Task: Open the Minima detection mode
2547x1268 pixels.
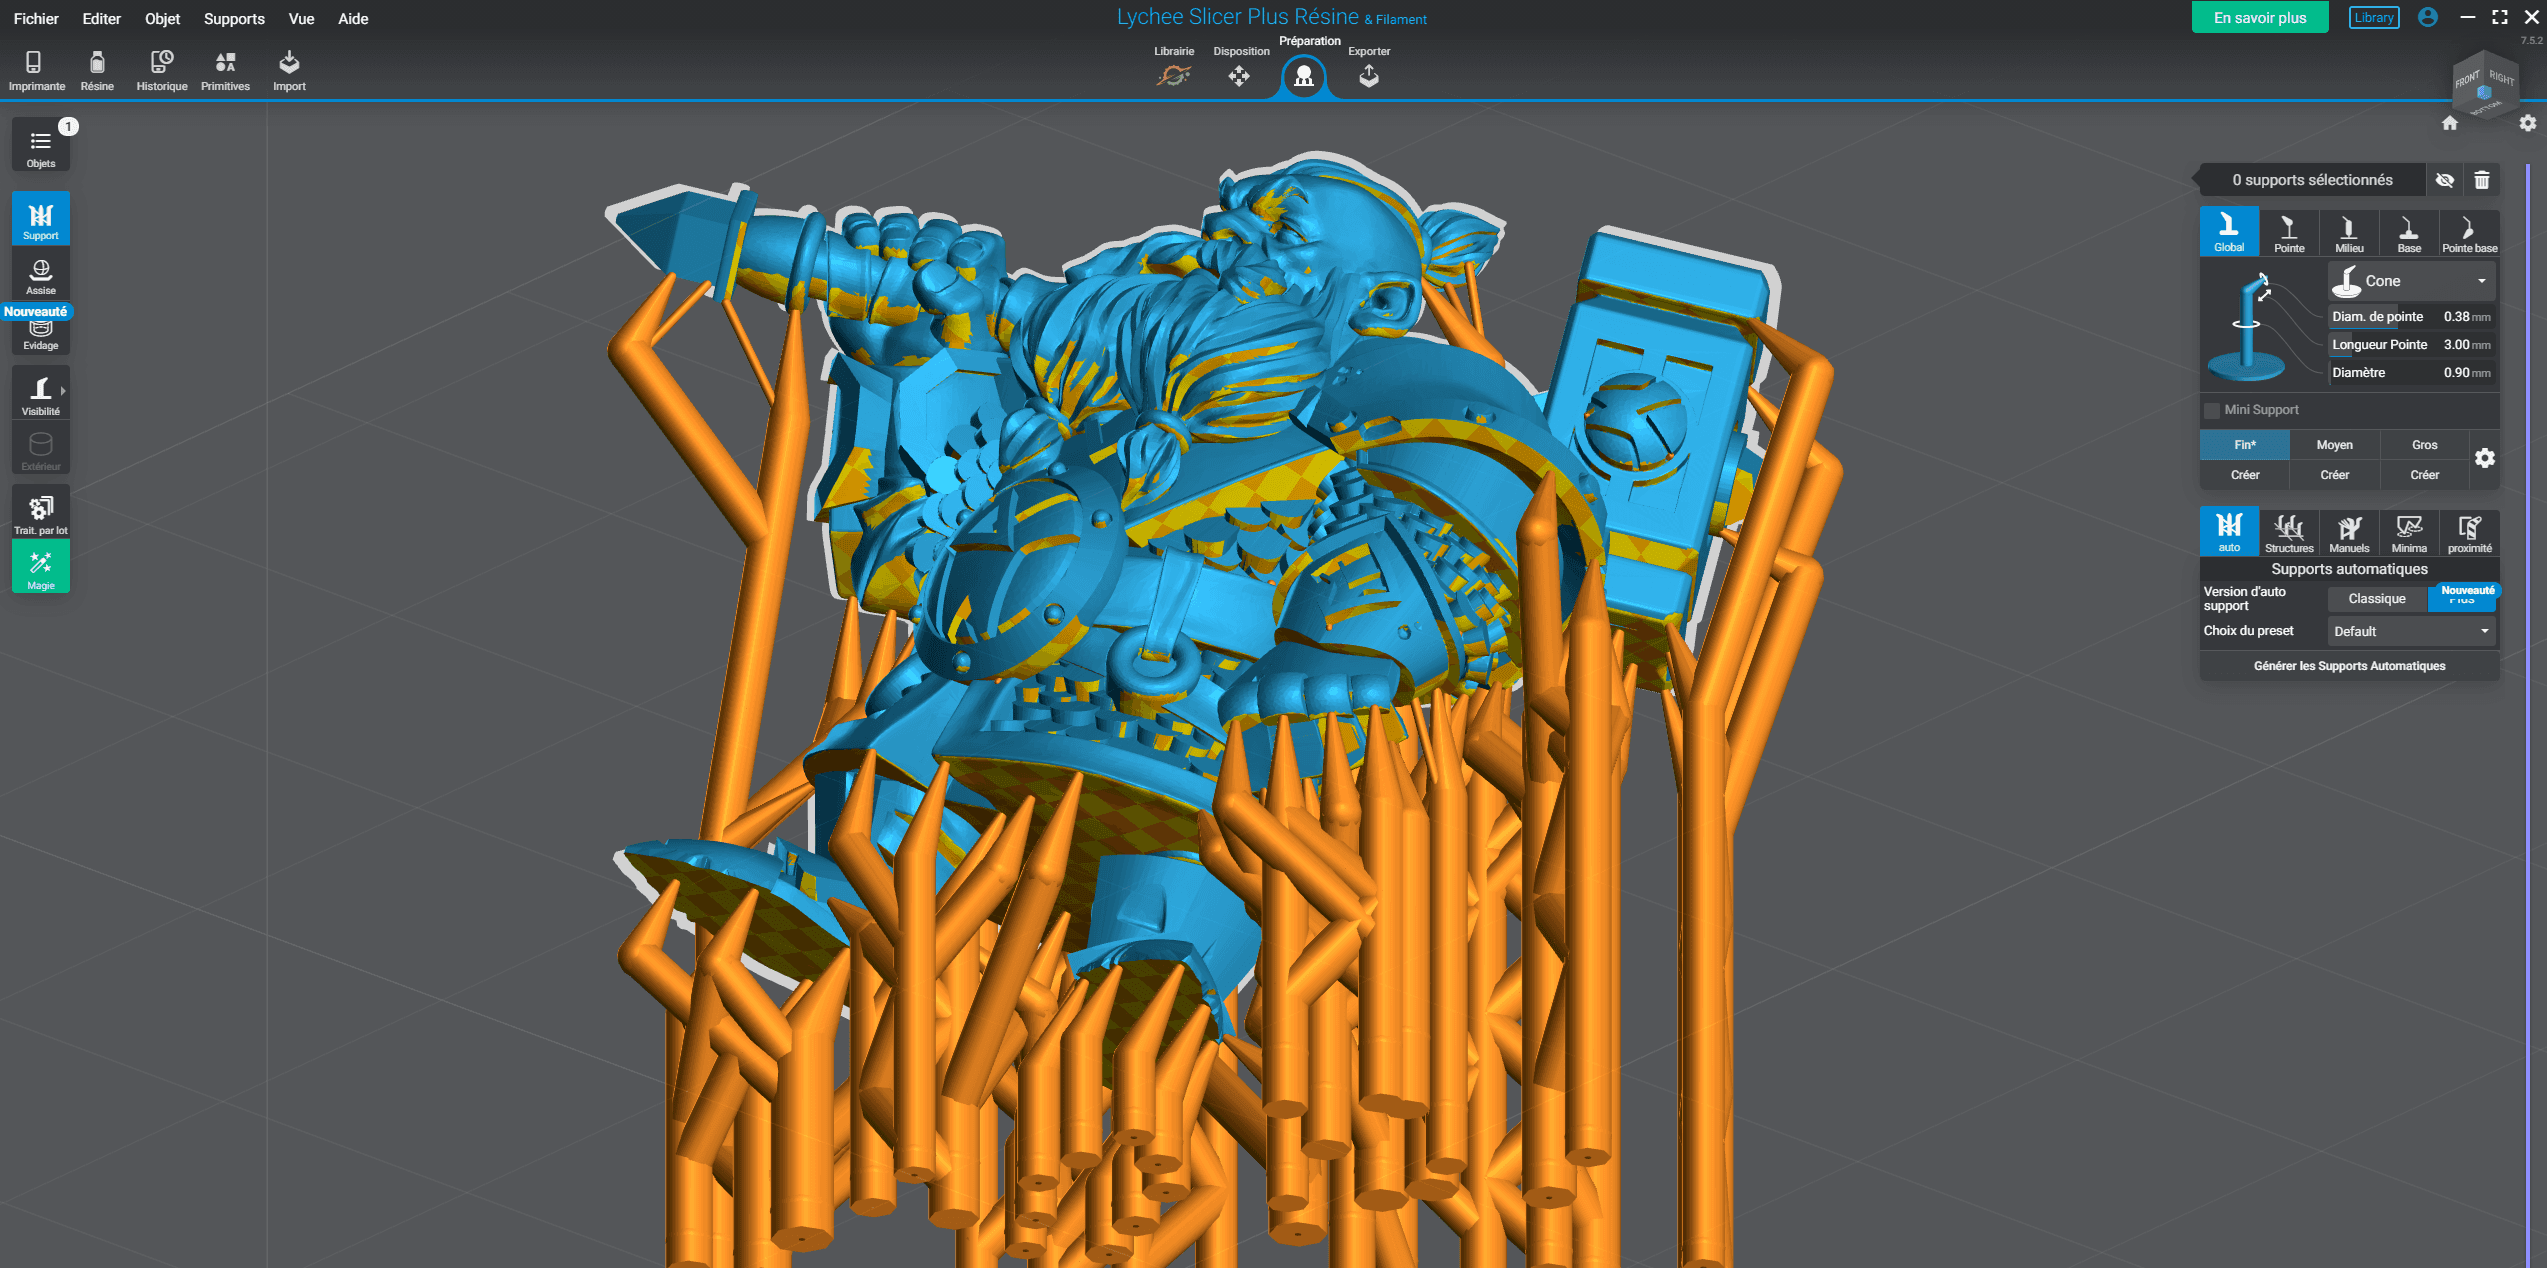Action: [x=2409, y=533]
